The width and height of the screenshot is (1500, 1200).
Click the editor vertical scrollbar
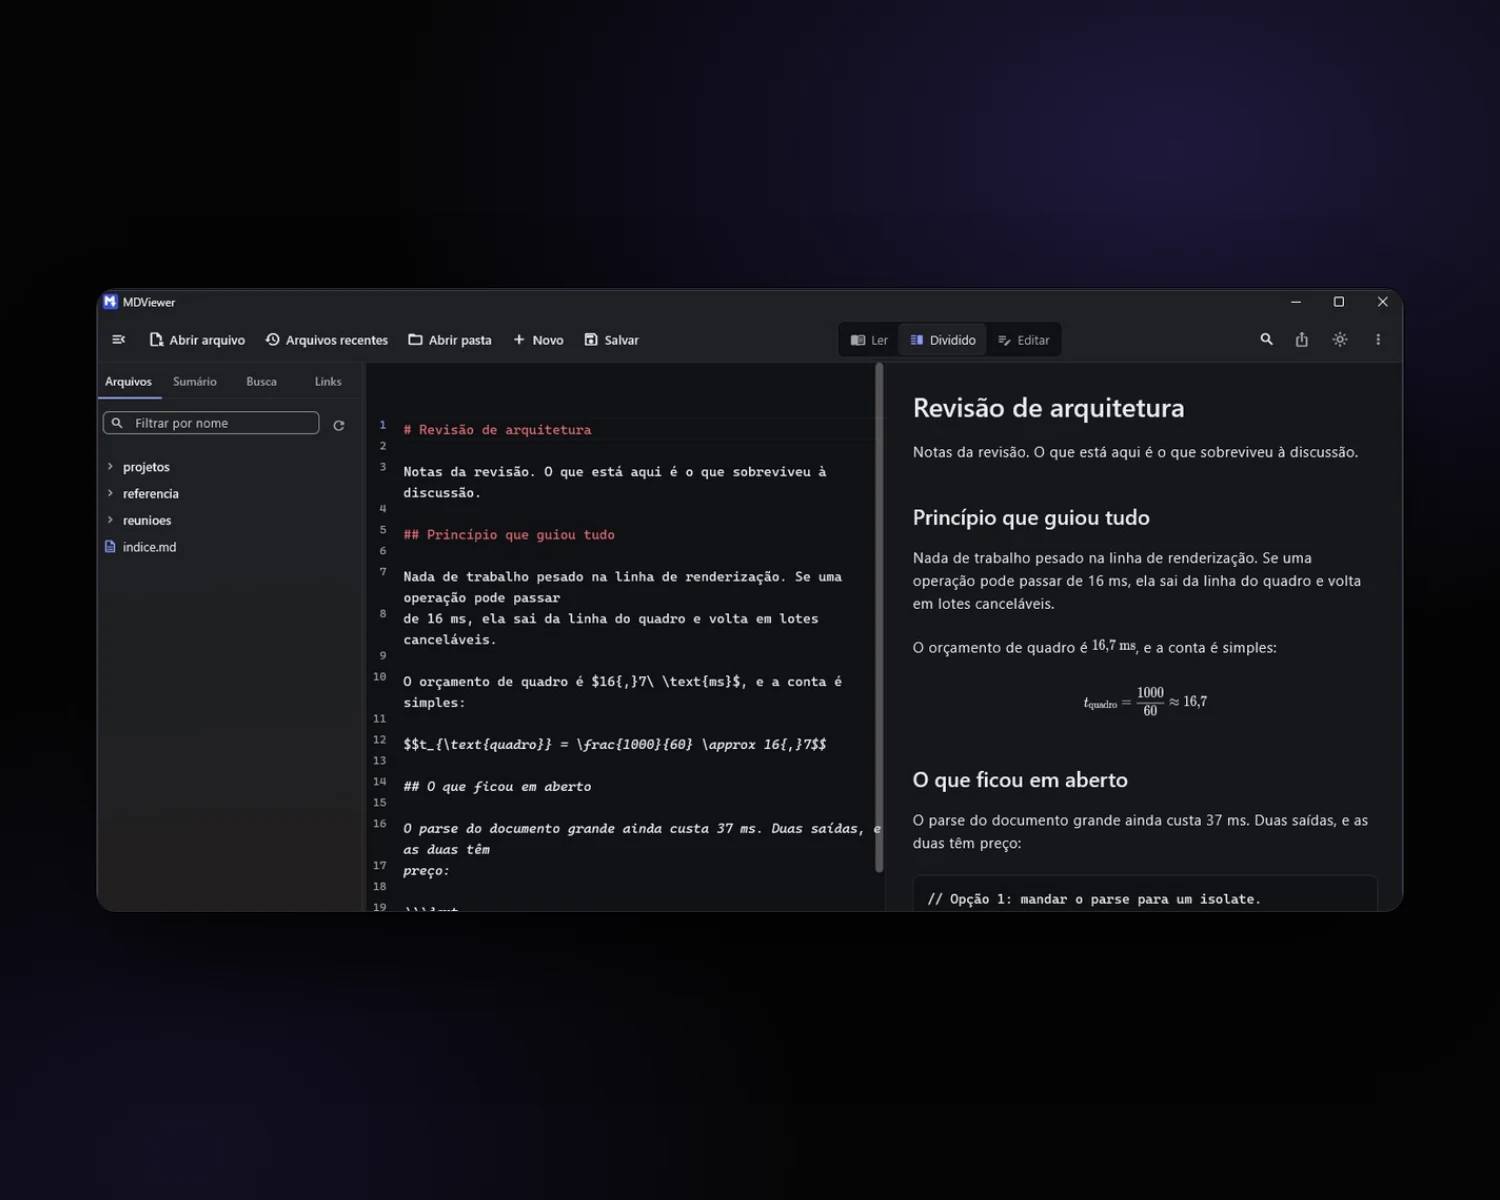(x=879, y=617)
